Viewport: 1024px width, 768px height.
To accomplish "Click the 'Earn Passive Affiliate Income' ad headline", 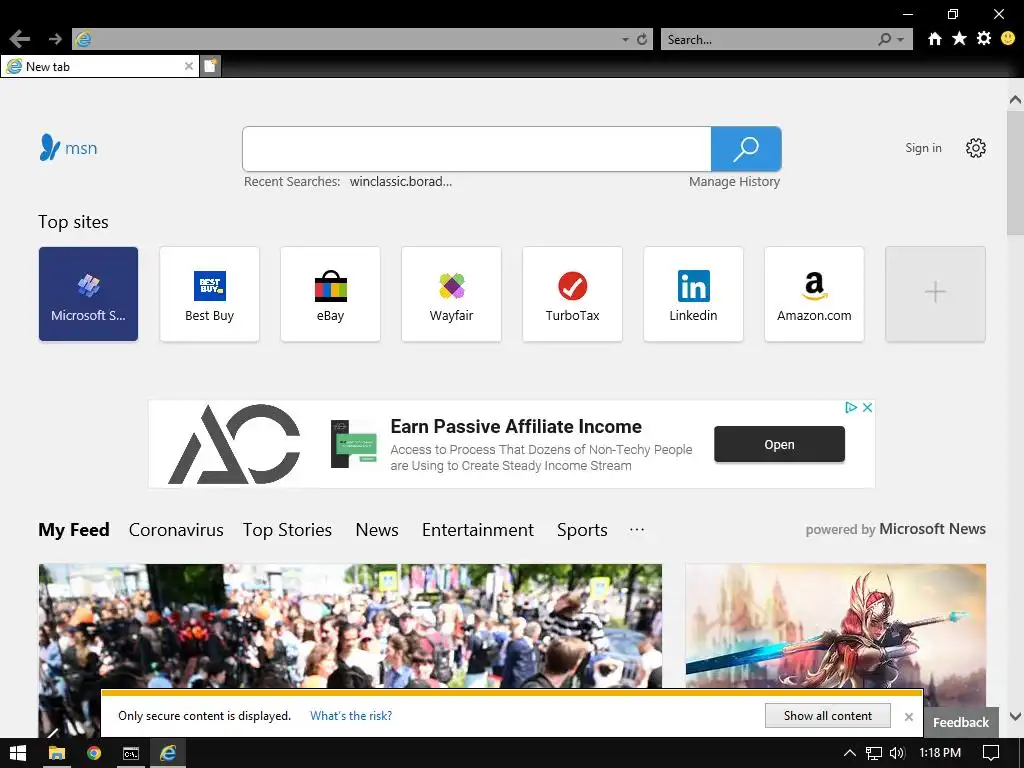I will tap(516, 426).
